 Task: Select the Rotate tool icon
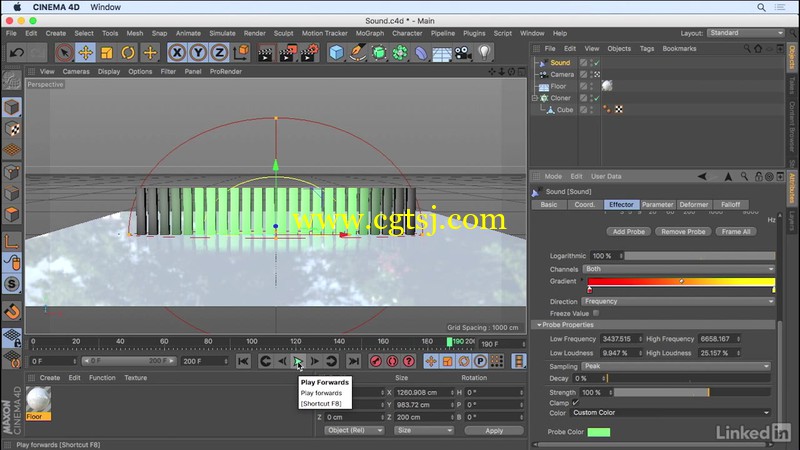click(128, 53)
